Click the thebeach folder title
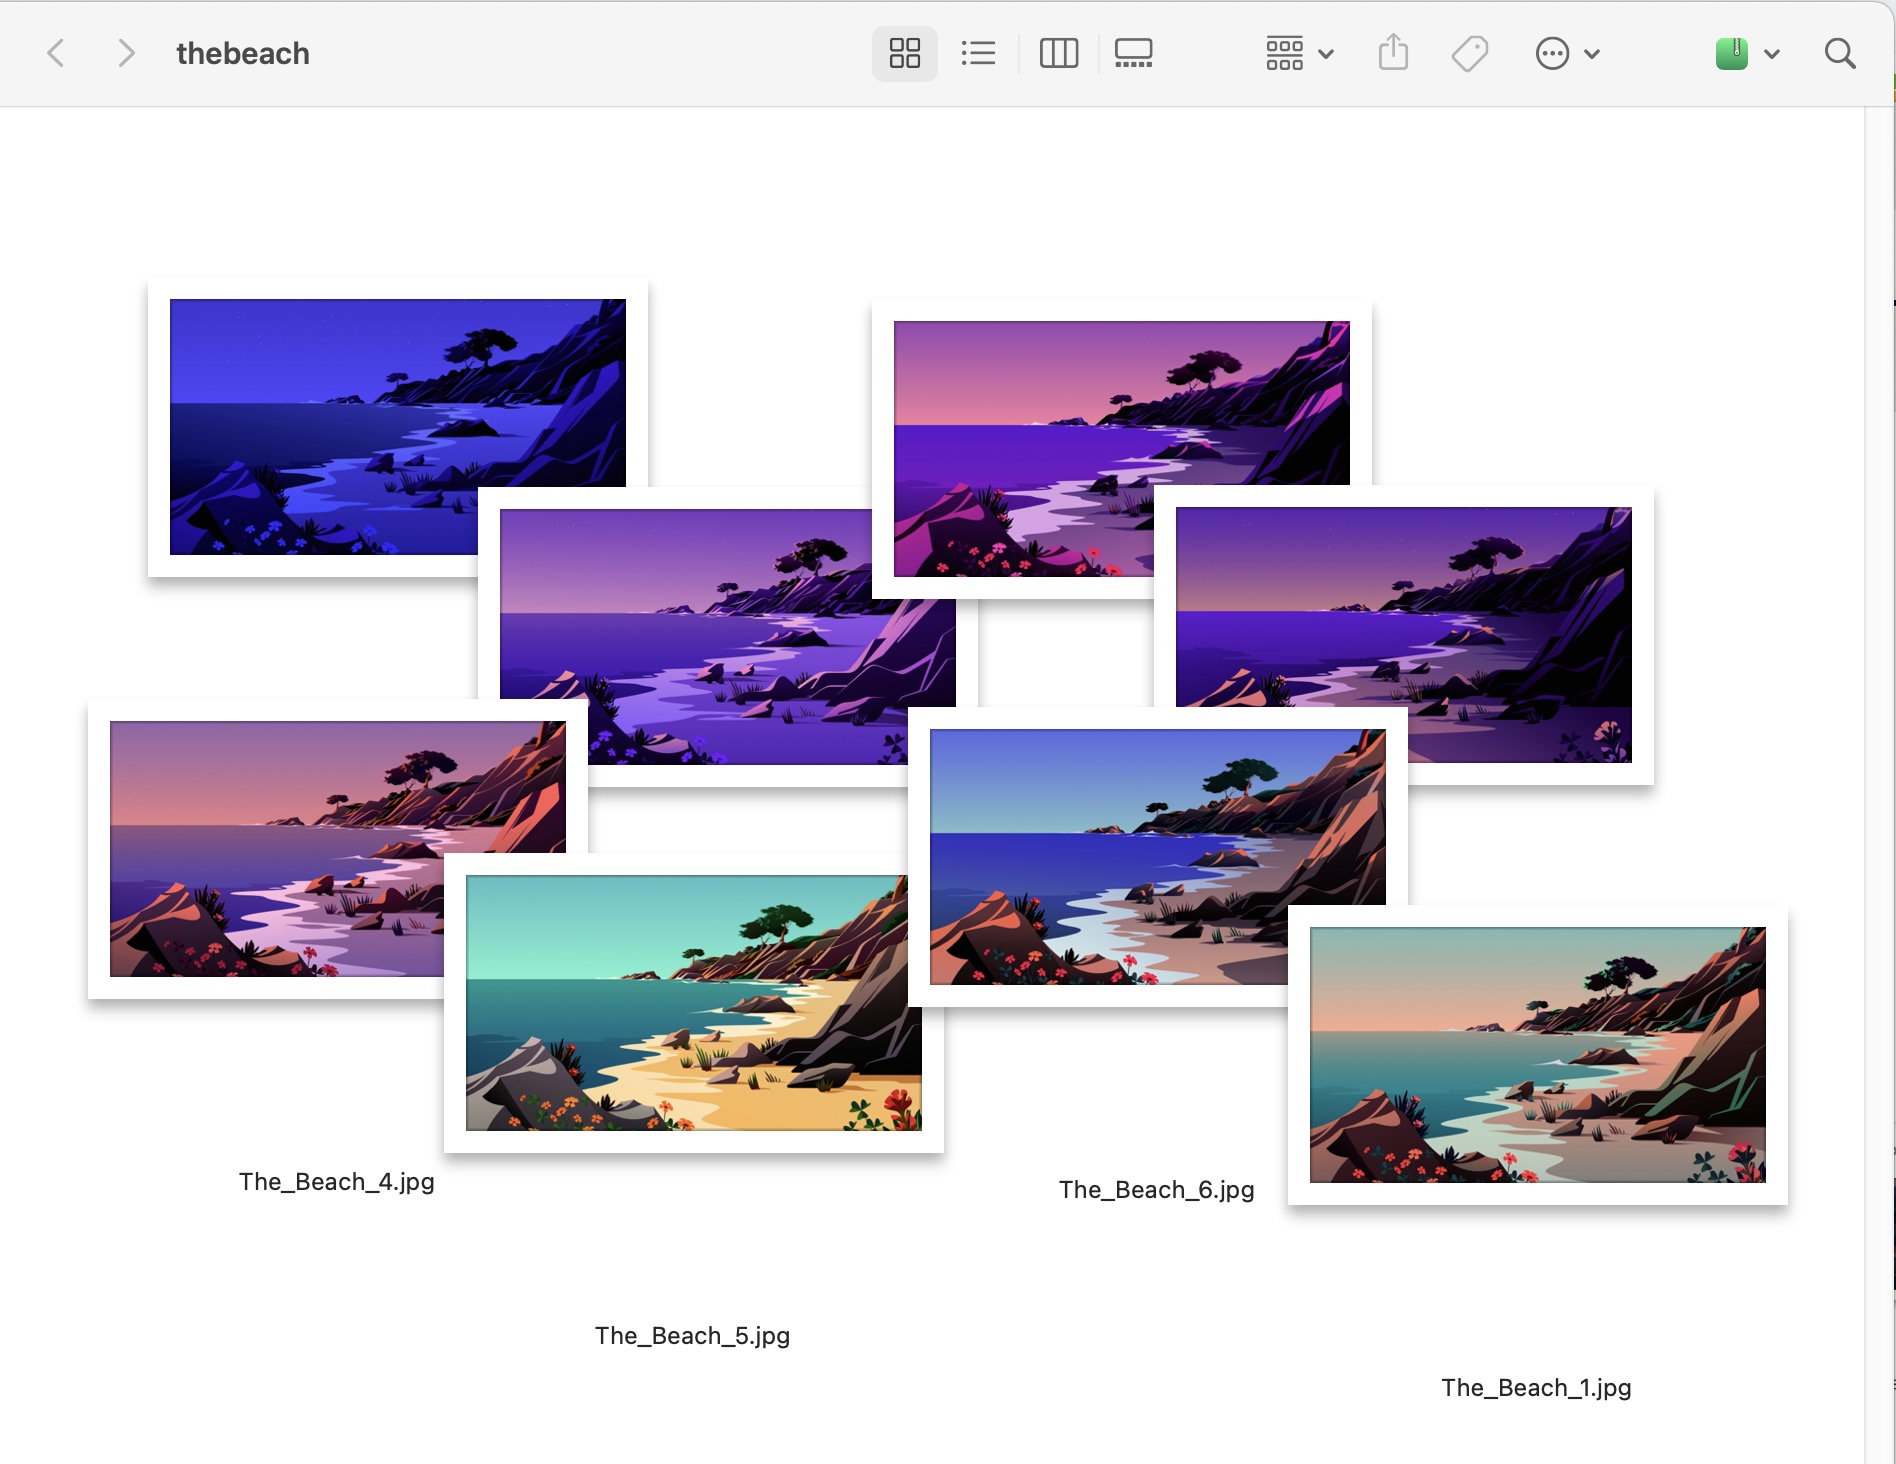 [243, 53]
